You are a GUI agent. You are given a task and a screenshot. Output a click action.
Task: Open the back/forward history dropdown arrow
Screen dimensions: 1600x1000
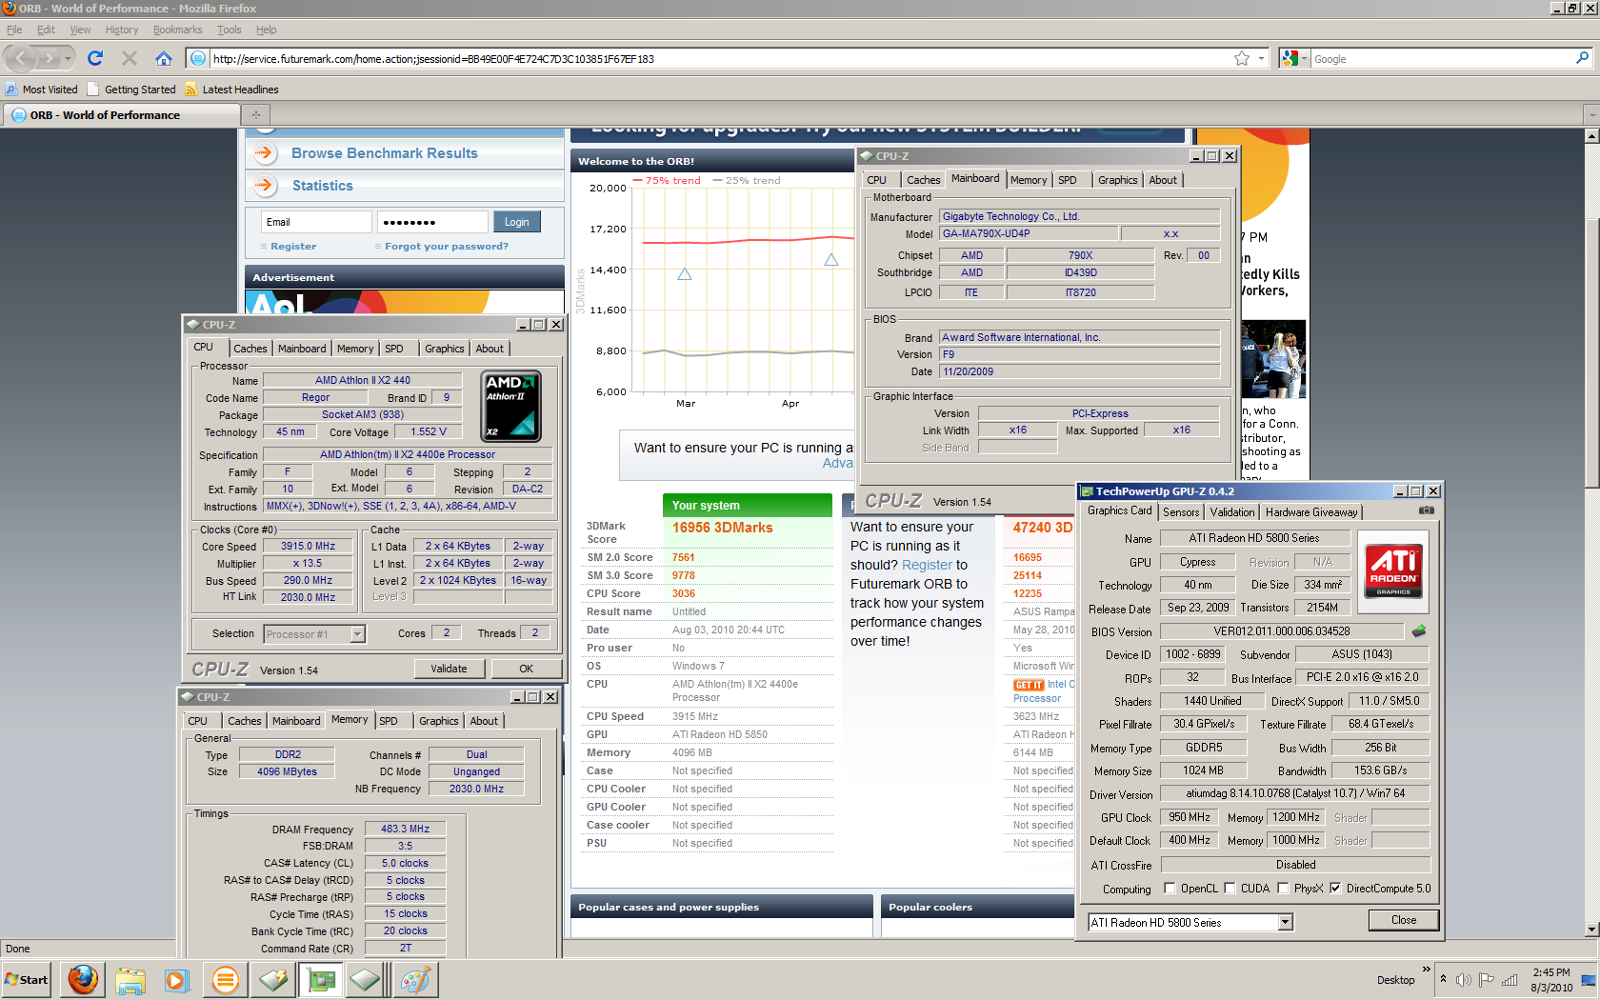[x=68, y=58]
